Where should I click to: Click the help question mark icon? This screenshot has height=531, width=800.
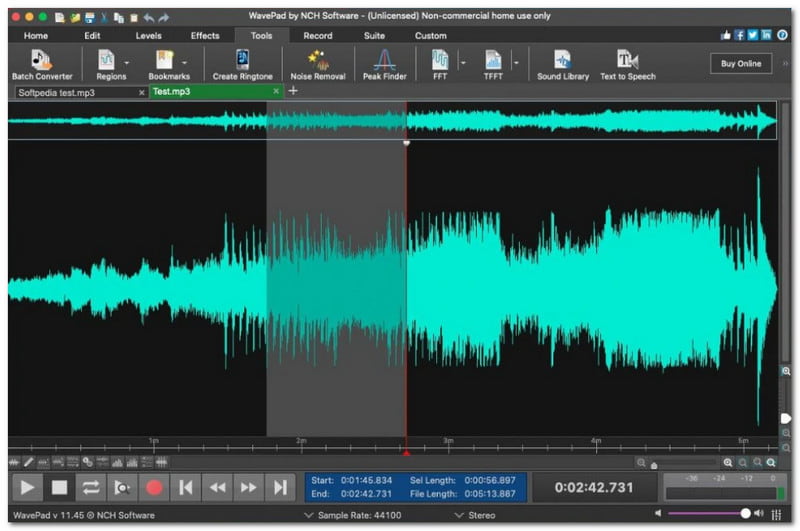[x=782, y=35]
